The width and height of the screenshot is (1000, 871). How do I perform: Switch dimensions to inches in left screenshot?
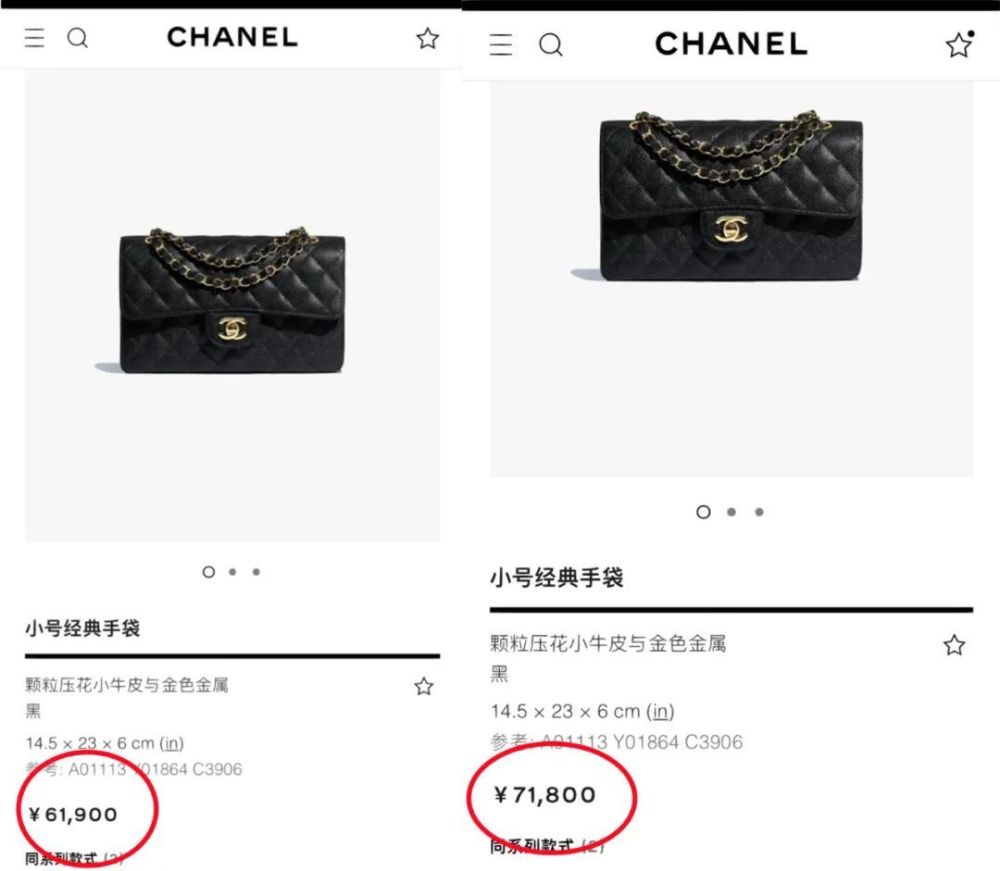(172, 743)
